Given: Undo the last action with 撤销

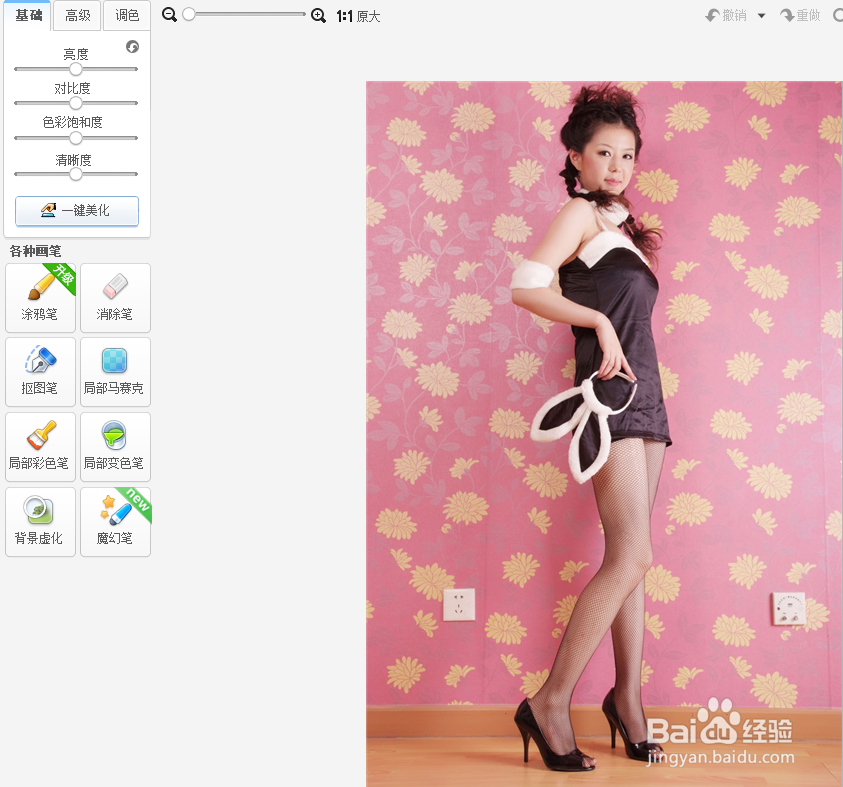Looking at the screenshot, I should pos(726,16).
